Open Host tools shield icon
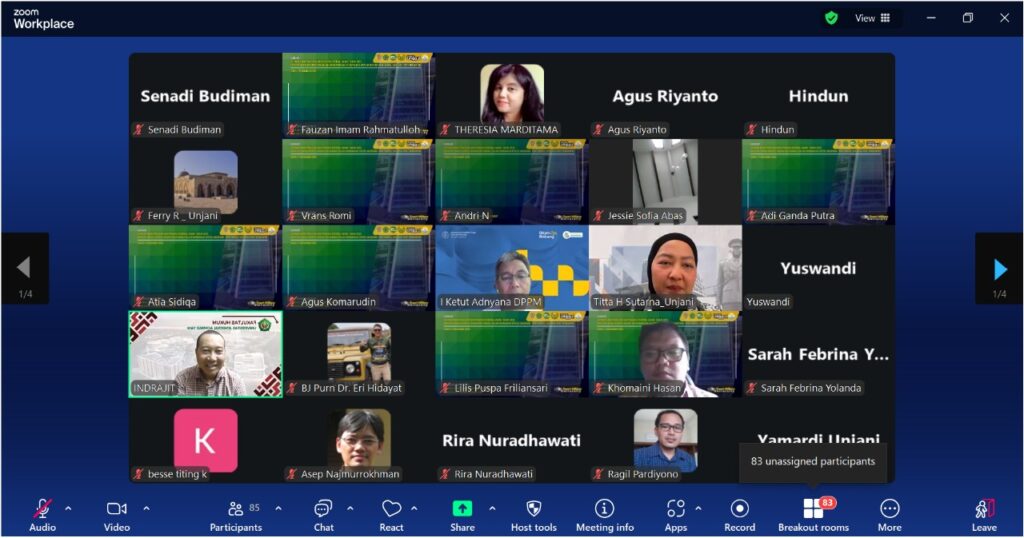Viewport: 1024px width, 538px height. [533, 514]
